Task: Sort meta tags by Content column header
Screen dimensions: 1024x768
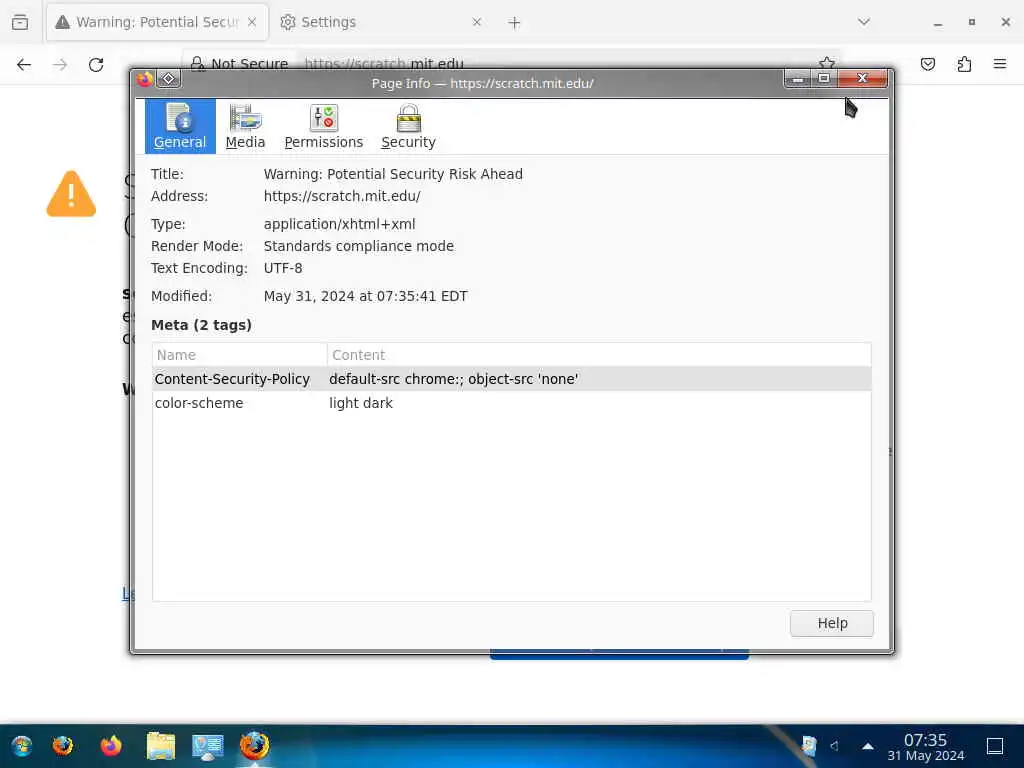Action: 599,355
